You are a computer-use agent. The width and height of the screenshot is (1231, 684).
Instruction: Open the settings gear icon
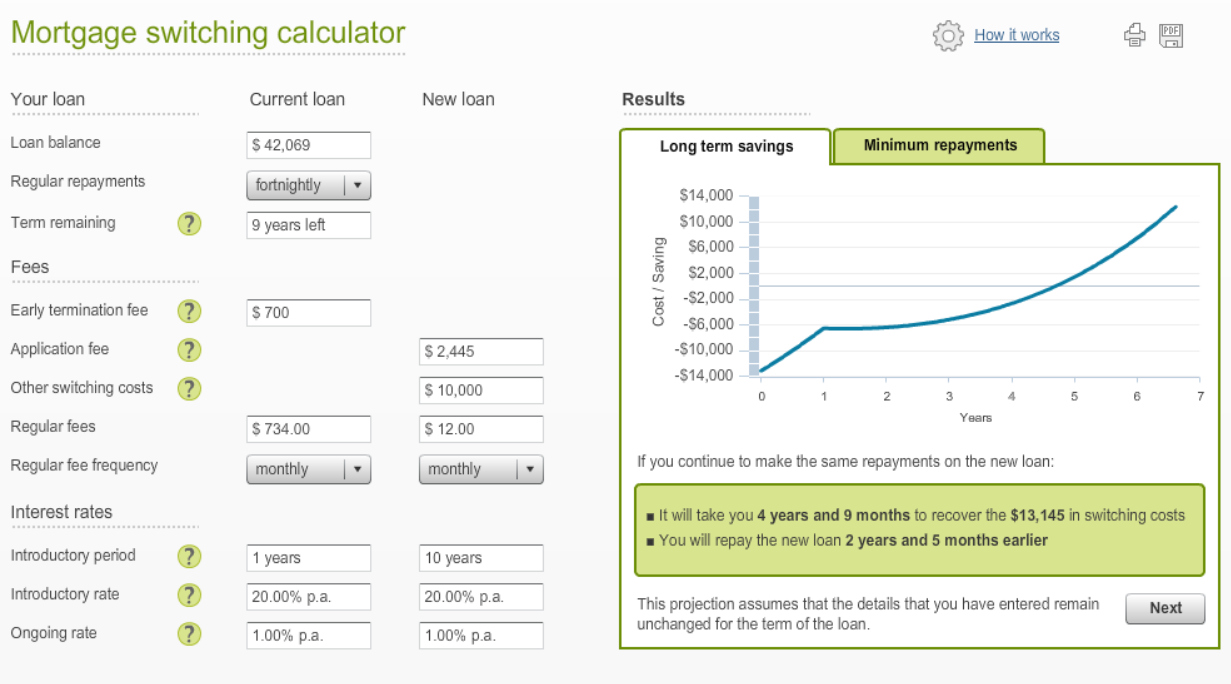pyautogui.click(x=946, y=35)
